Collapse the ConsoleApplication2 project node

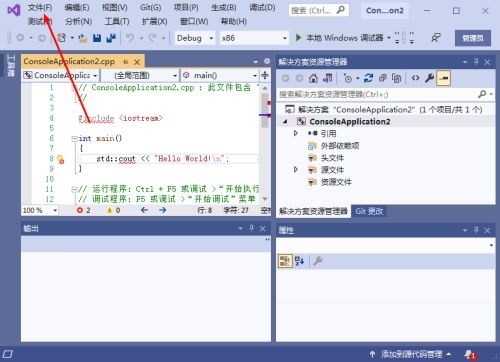pyautogui.click(x=285, y=122)
